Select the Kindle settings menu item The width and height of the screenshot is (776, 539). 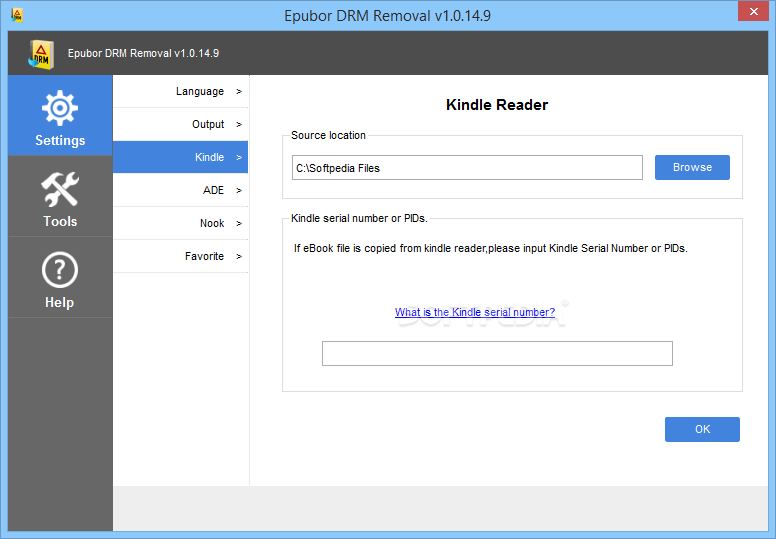point(181,157)
